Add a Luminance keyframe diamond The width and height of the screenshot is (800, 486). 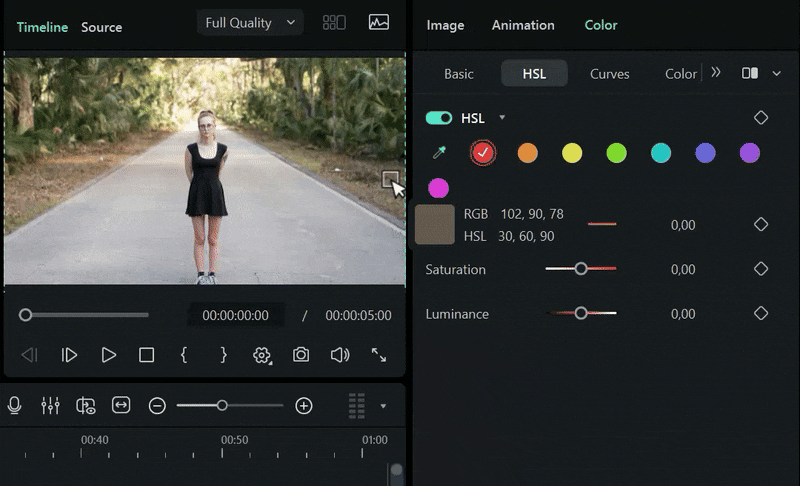761,313
